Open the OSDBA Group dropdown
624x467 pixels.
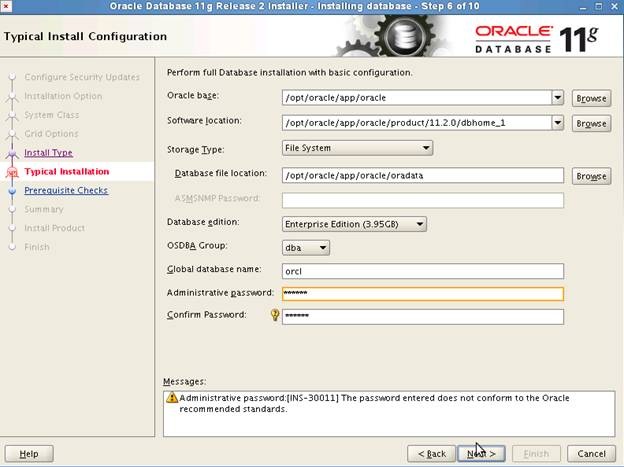tap(305, 248)
